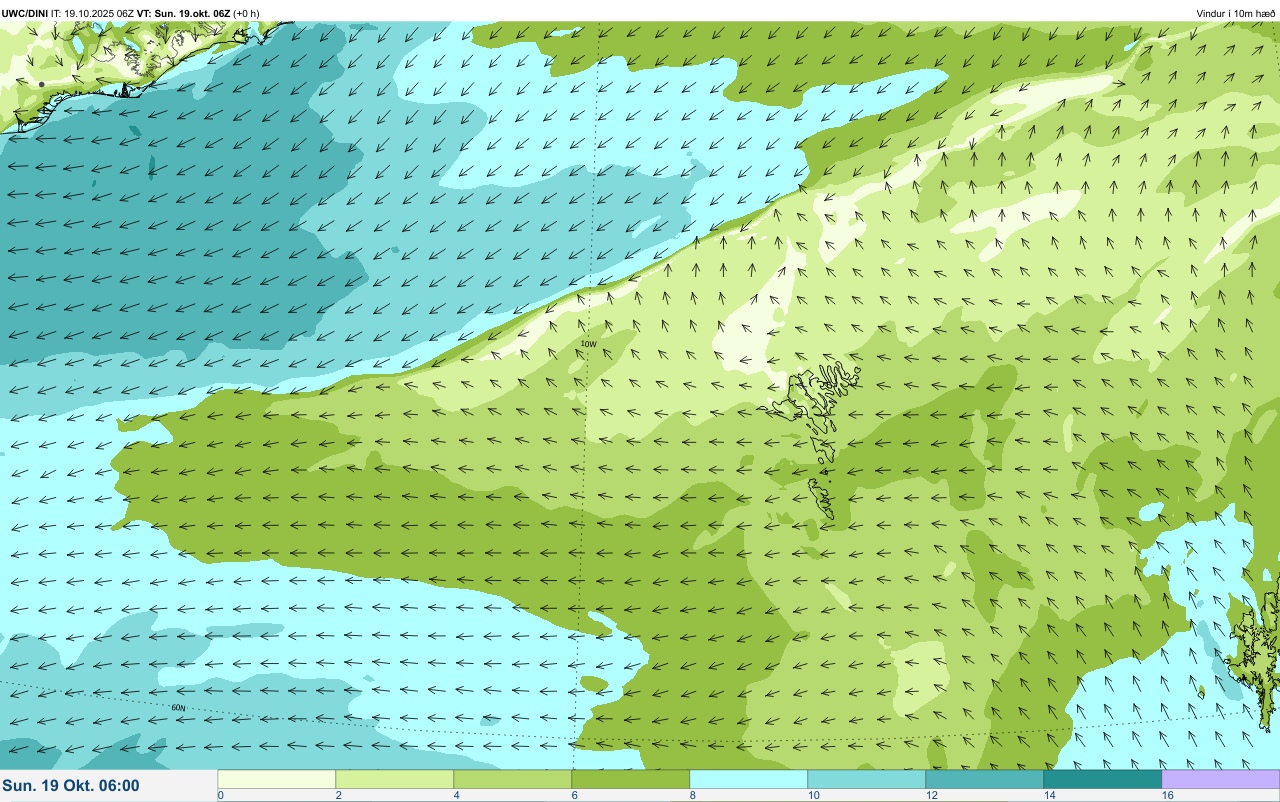Click the '60N' latitude label on map
1280x802 pixels.
click(178, 708)
